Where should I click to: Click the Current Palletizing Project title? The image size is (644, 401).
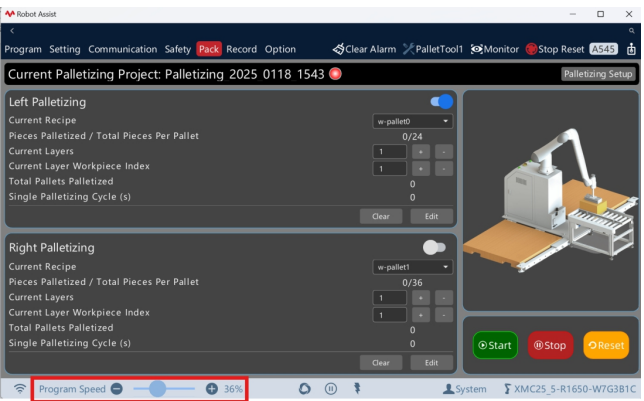pyautogui.click(x=166, y=74)
